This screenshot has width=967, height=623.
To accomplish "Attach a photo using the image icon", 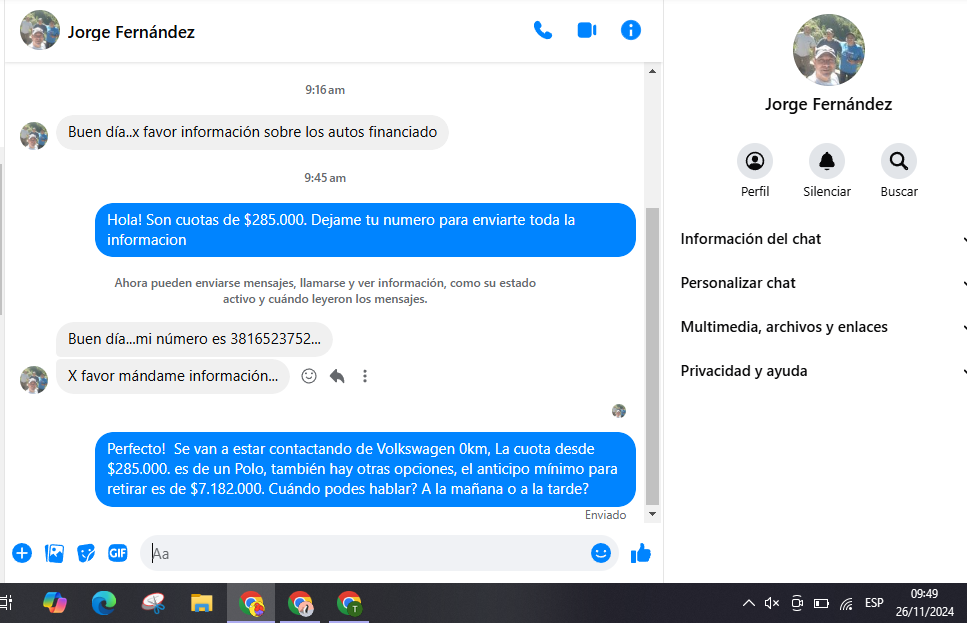I will [x=54, y=553].
